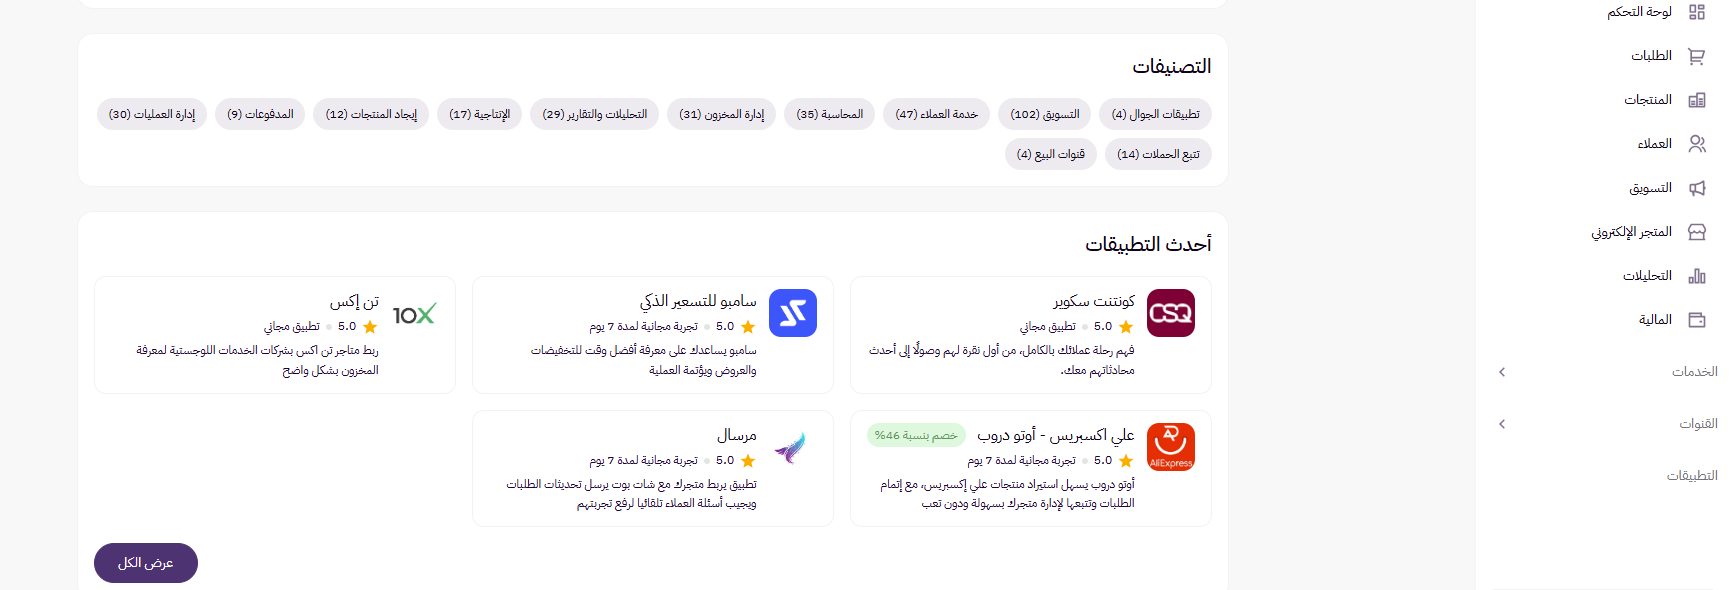Open the سامبو للتسعير الذكي app logo

point(793,313)
